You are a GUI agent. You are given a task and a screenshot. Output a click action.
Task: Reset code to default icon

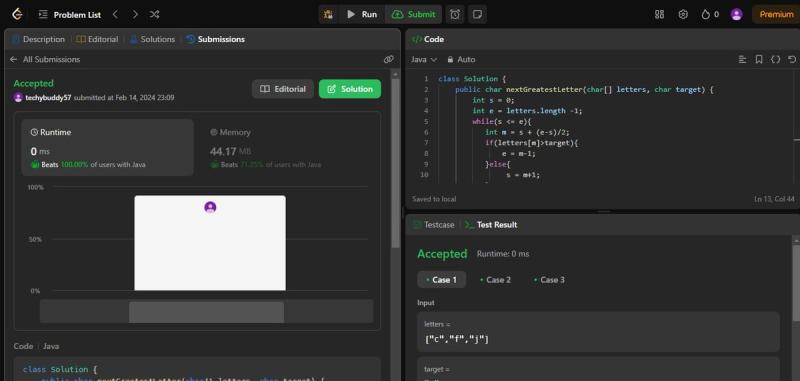point(792,59)
